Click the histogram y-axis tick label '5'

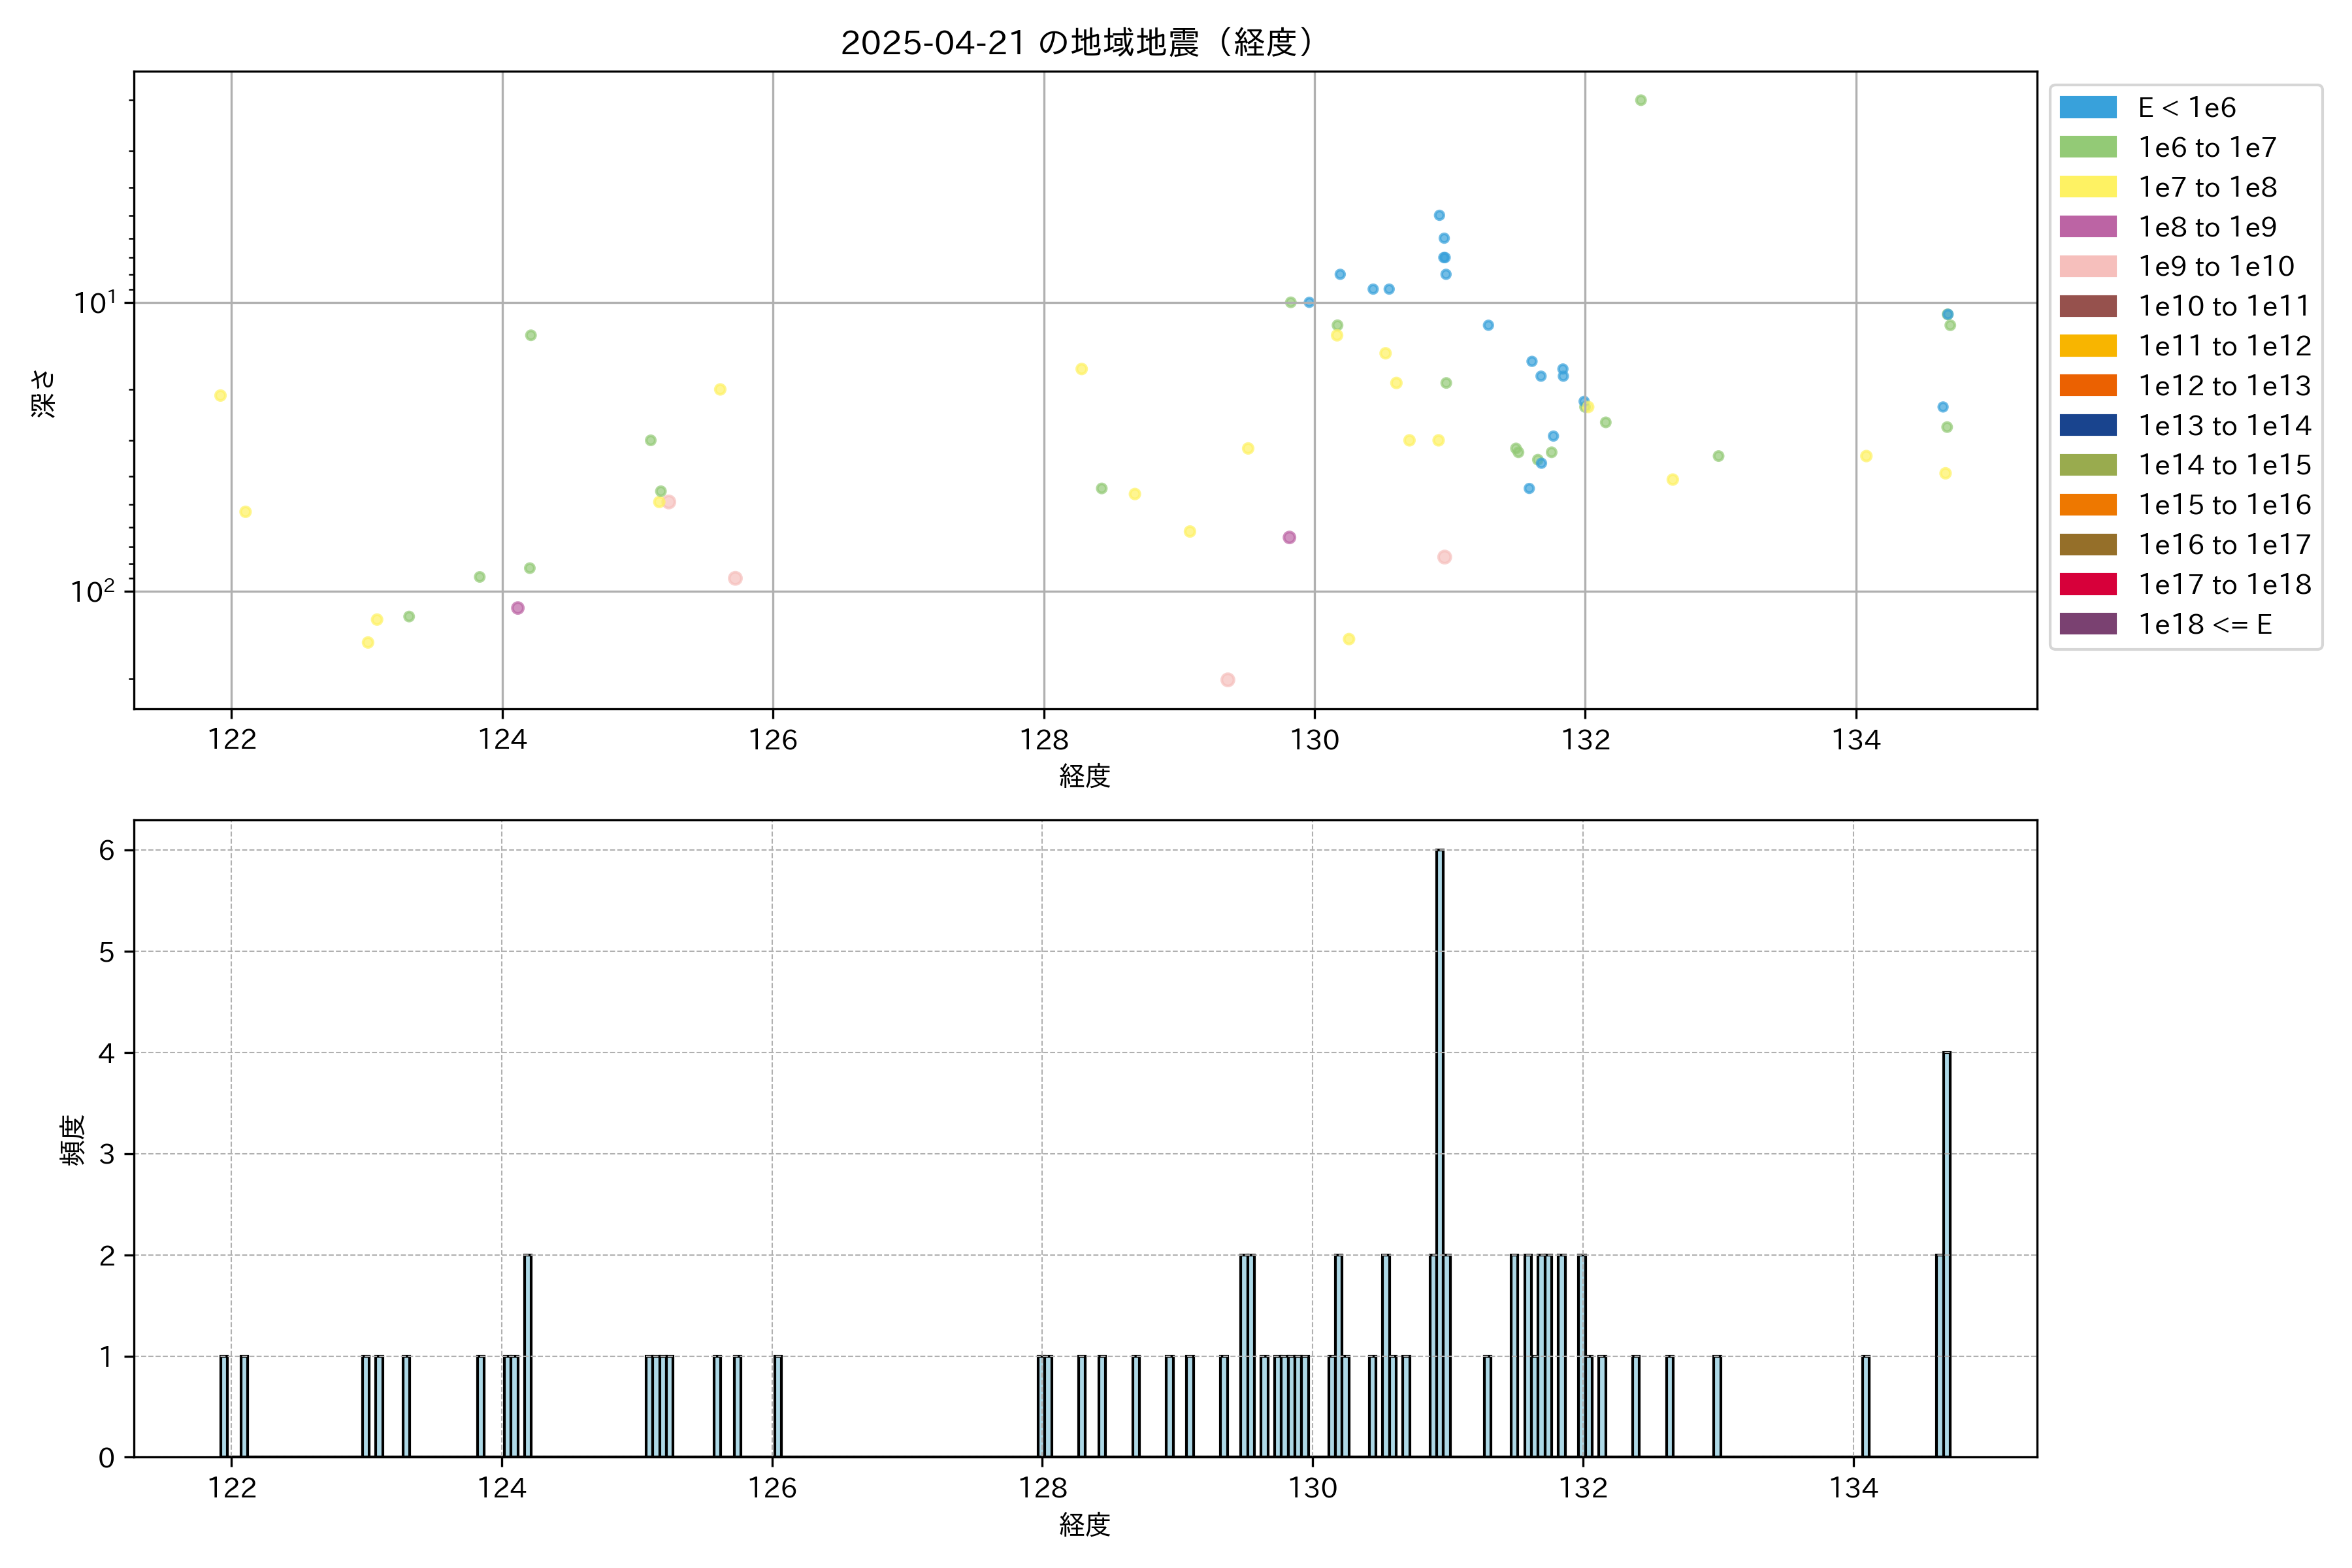coord(107,952)
